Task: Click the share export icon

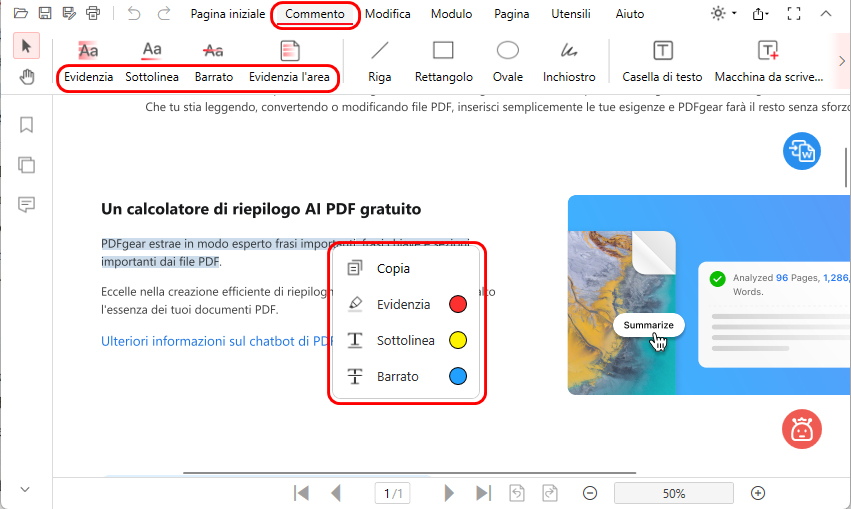Action: (760, 14)
